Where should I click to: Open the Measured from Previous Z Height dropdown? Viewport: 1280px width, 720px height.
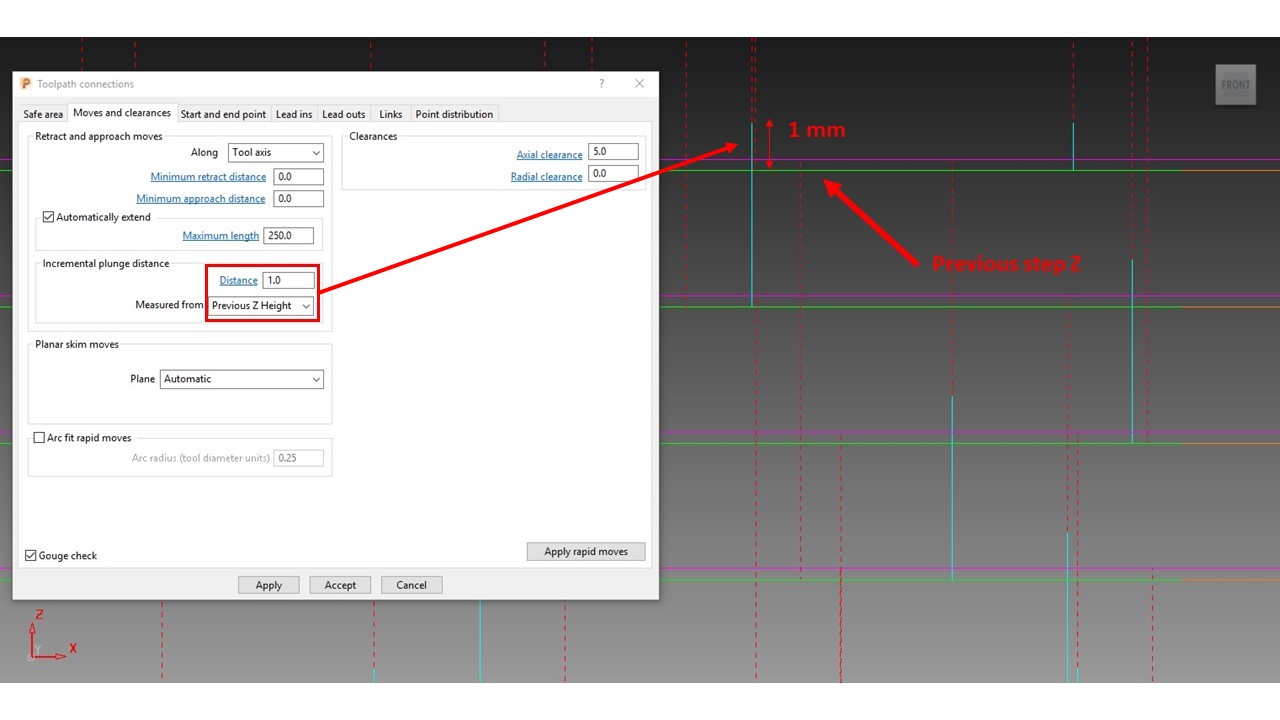[x=261, y=305]
